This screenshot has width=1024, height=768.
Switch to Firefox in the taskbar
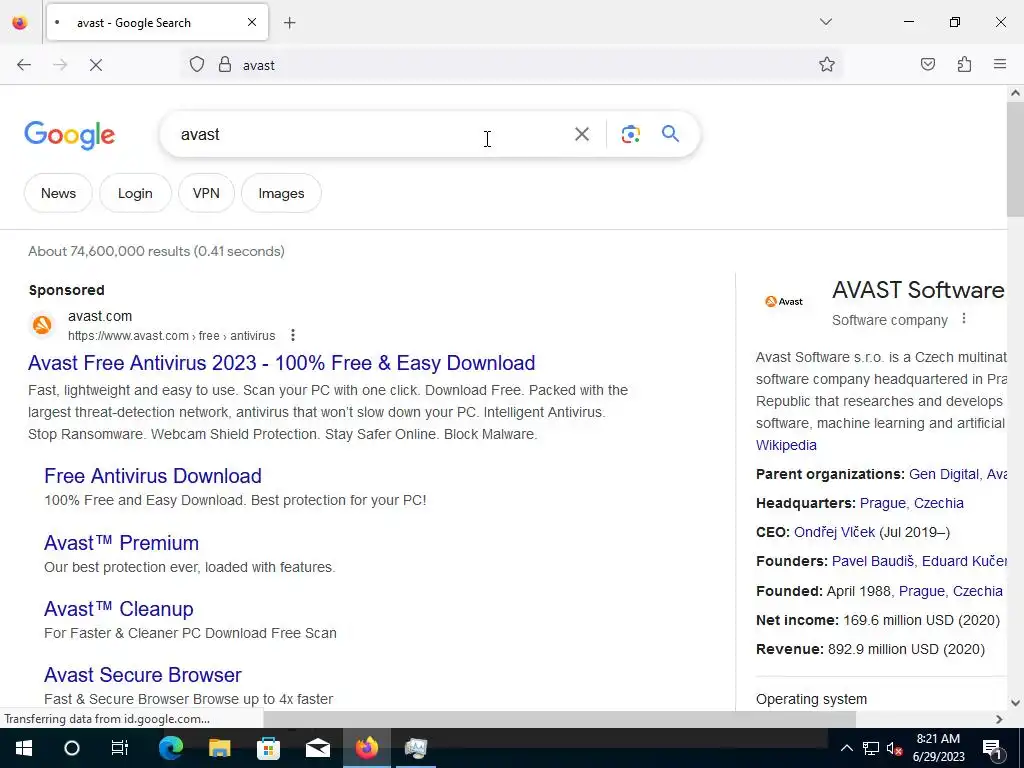pyautogui.click(x=366, y=748)
